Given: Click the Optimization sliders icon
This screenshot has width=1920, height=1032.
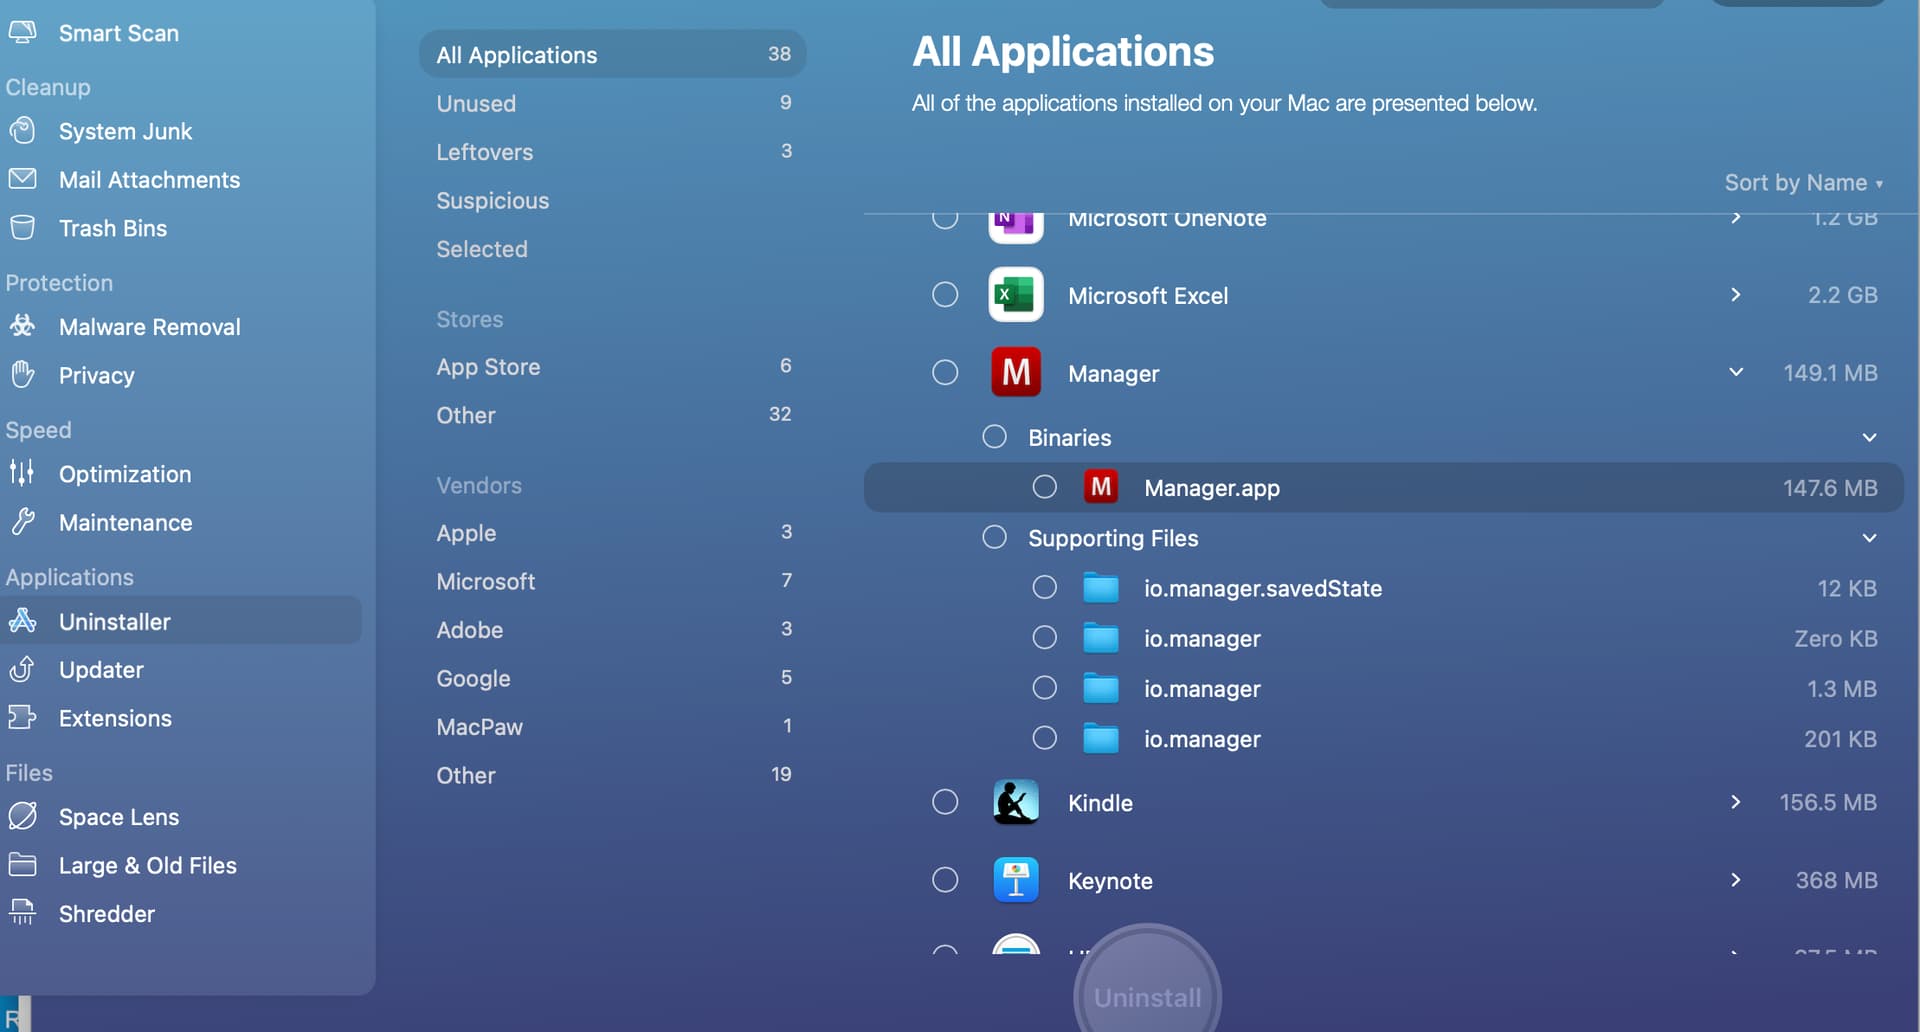Looking at the screenshot, I should click(22, 473).
